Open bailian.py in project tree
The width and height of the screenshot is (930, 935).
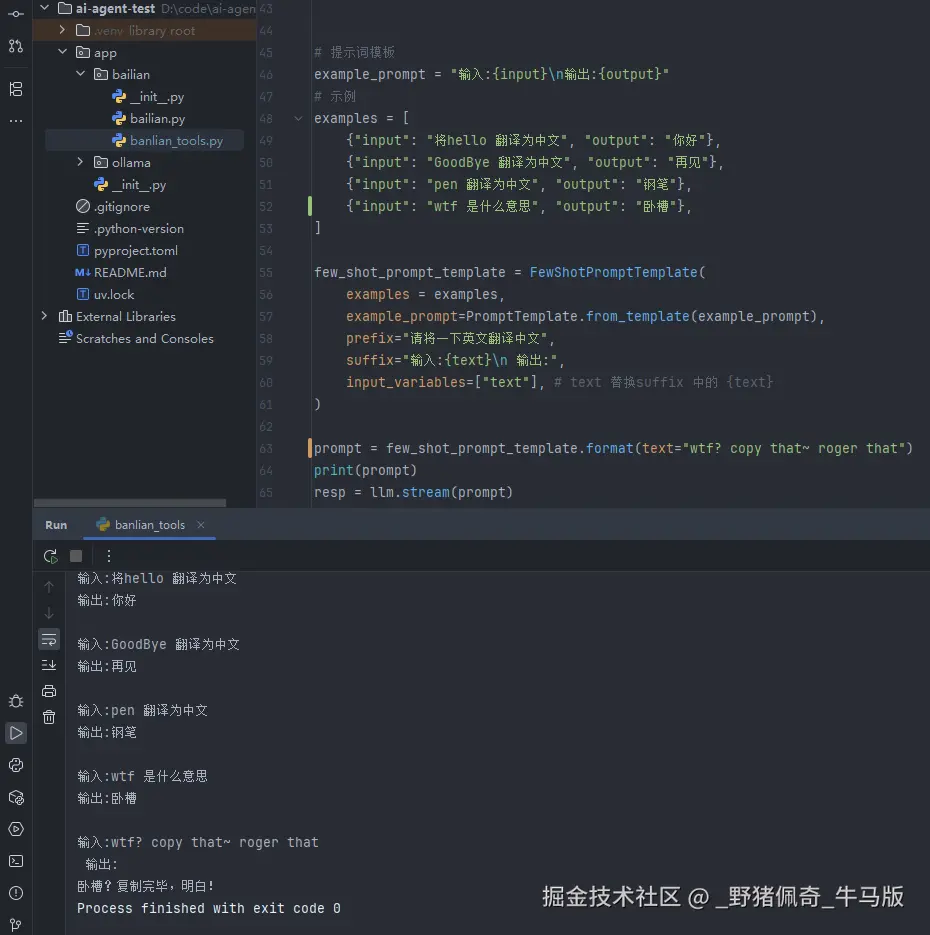pos(157,118)
